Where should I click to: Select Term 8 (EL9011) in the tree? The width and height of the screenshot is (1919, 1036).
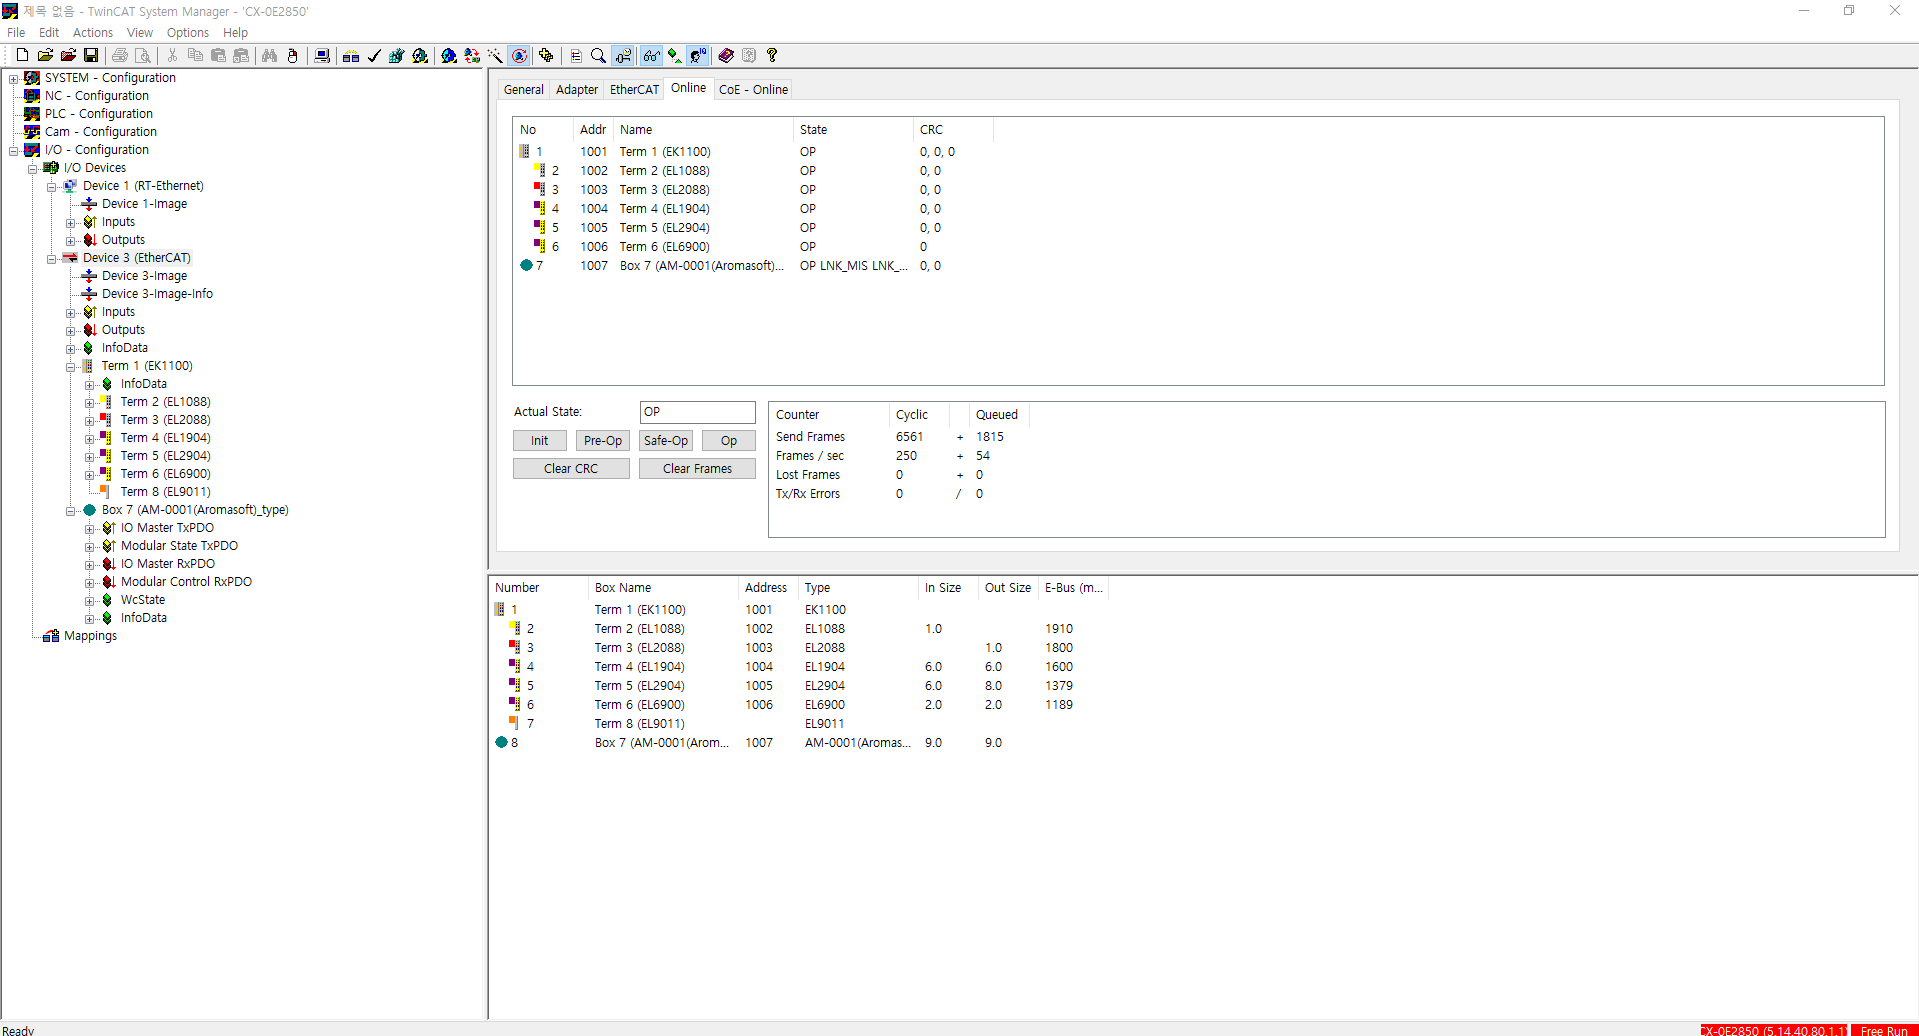(x=166, y=492)
